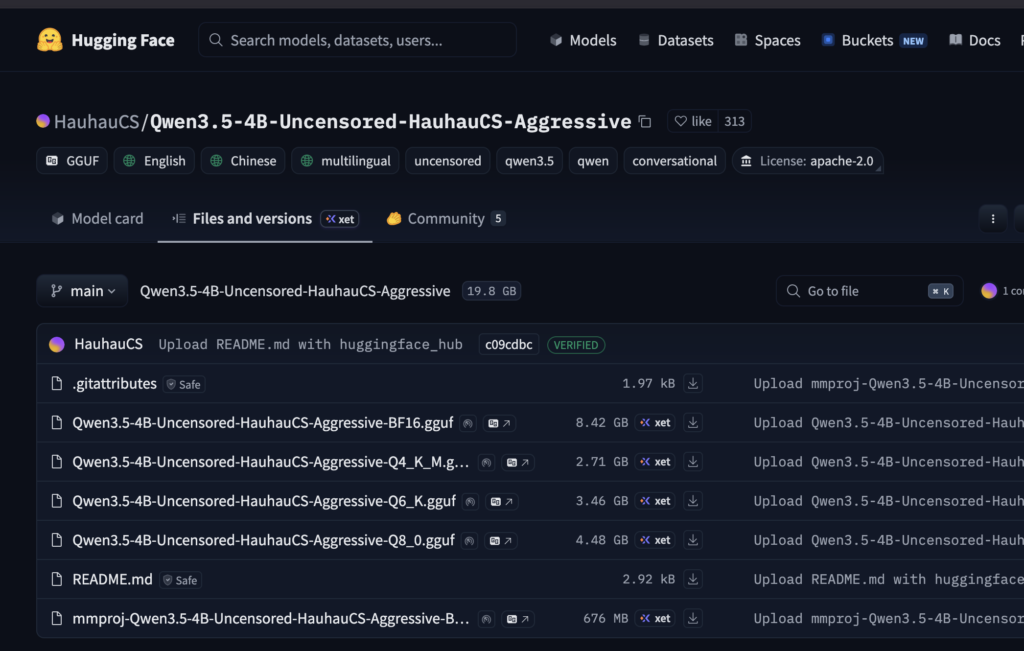Screen dimensions: 1024x651
Task: Click the pickle-scan icon beside the Q4_K_M file
Action: [x=485, y=462]
